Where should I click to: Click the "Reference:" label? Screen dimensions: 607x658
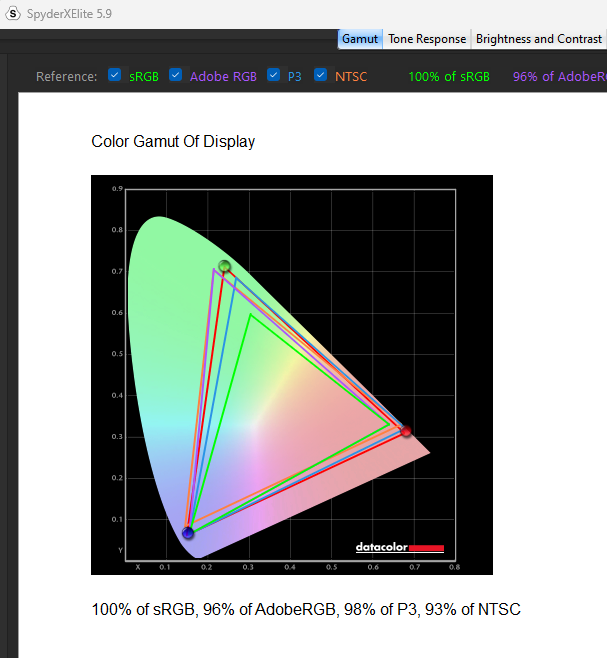pos(67,77)
